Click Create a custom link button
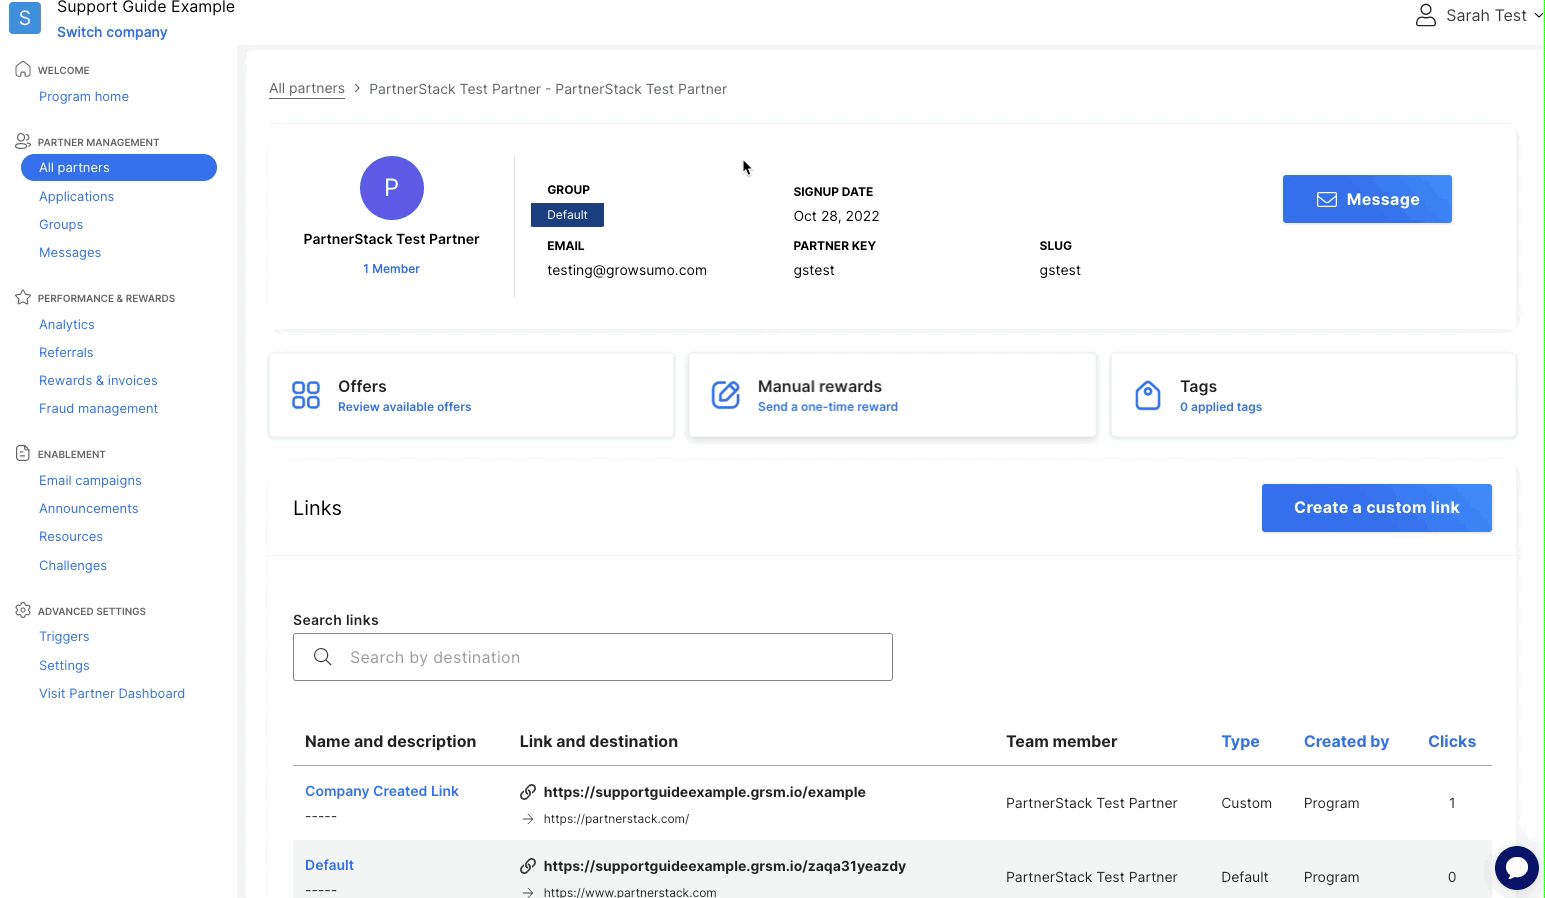The height and width of the screenshot is (898, 1545). 1377,508
